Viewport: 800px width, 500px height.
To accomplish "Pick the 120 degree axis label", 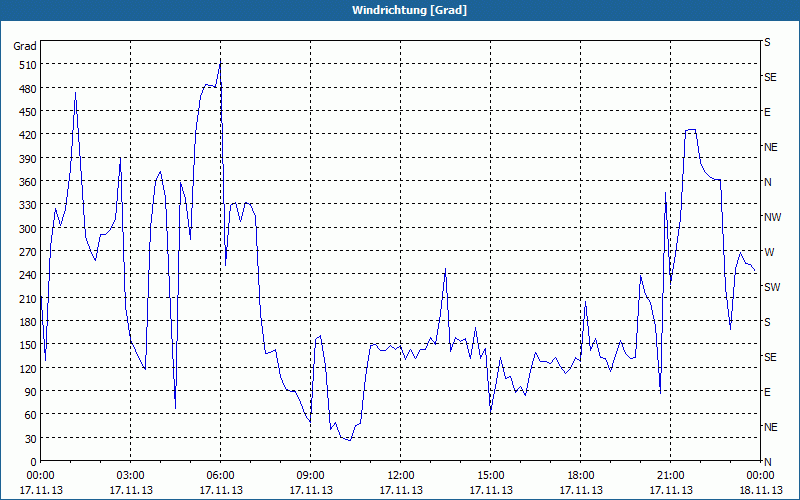I will click(28, 368).
